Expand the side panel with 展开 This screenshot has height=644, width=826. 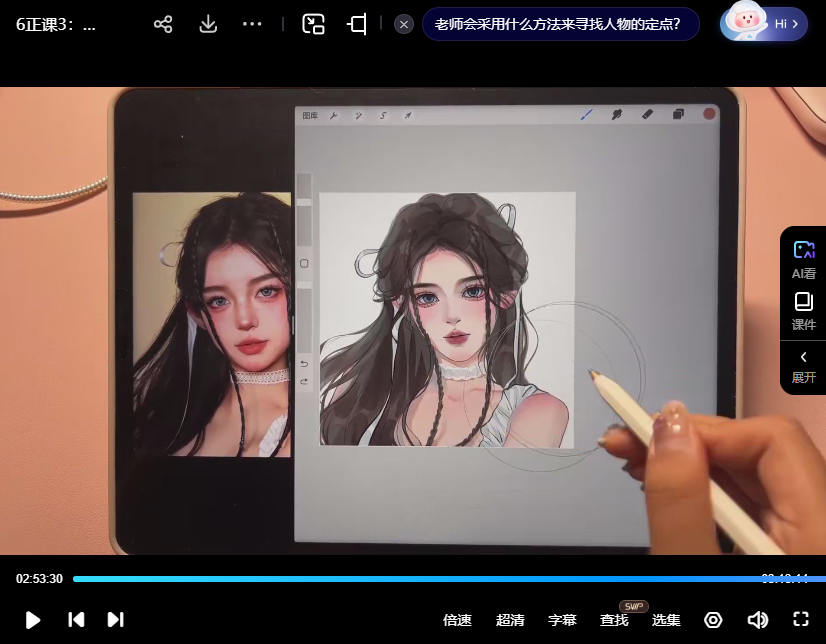click(803, 366)
